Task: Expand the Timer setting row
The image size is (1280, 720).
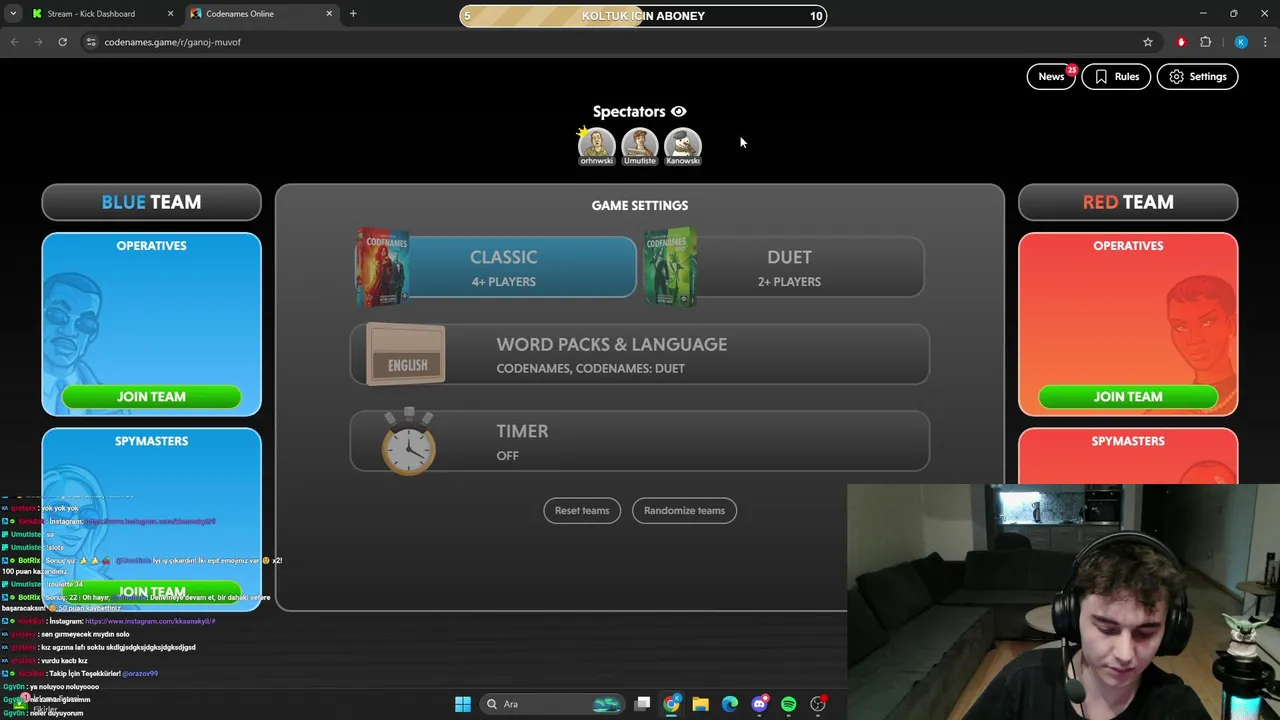Action: click(640, 441)
